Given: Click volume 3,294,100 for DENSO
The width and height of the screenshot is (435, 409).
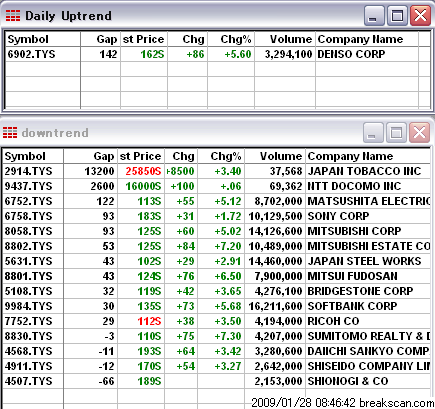Looking at the screenshot, I should click(x=288, y=54).
